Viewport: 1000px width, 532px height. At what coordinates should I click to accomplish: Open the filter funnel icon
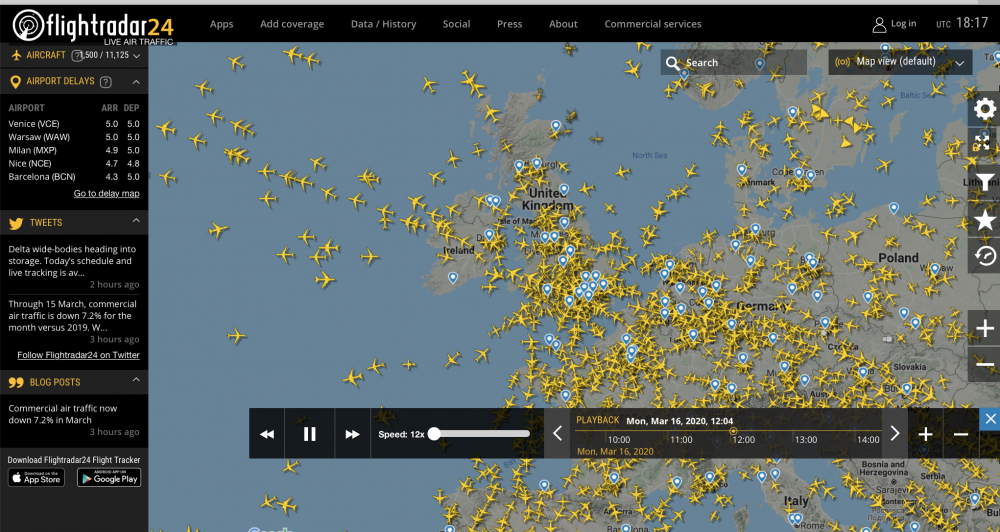tap(985, 182)
